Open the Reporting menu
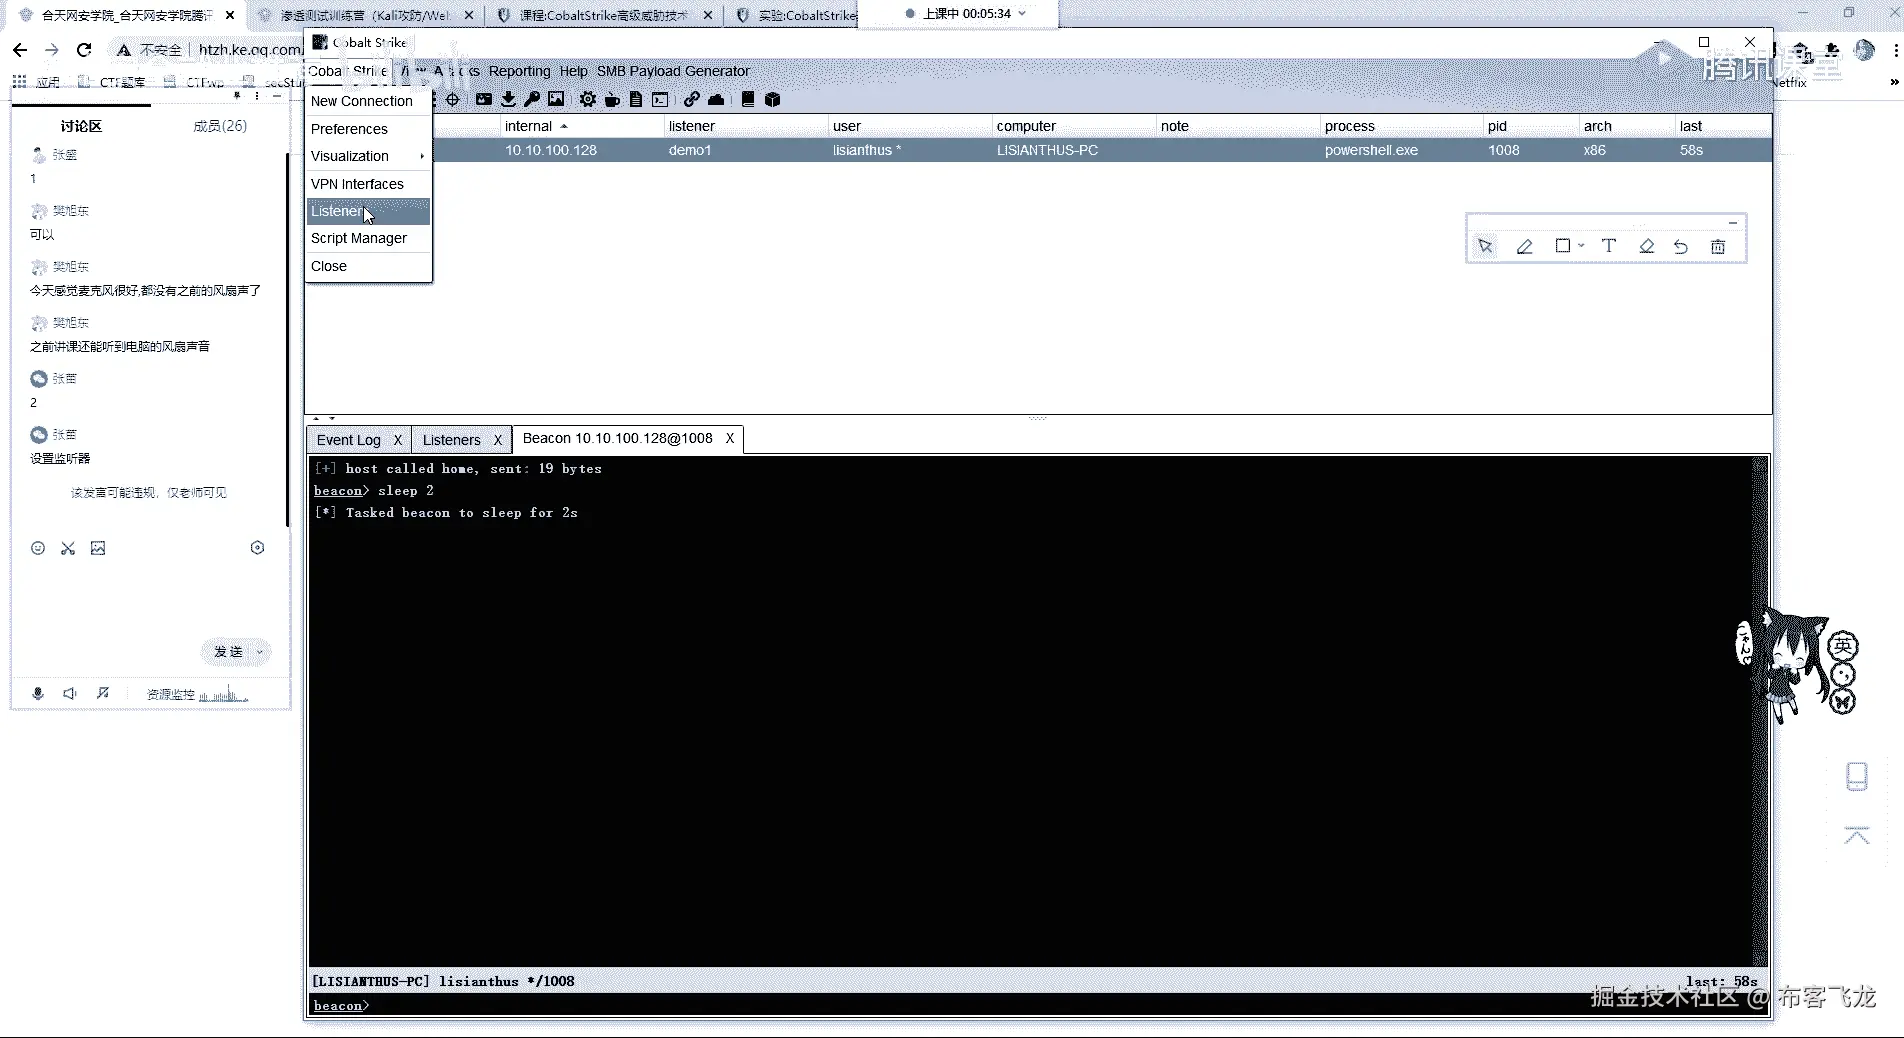1904x1038 pixels. click(x=519, y=71)
